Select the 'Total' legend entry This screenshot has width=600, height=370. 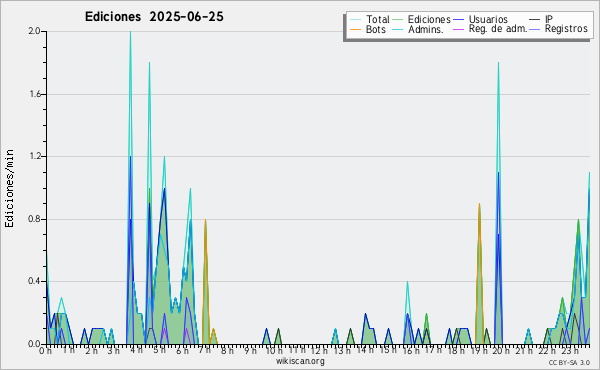(x=377, y=19)
